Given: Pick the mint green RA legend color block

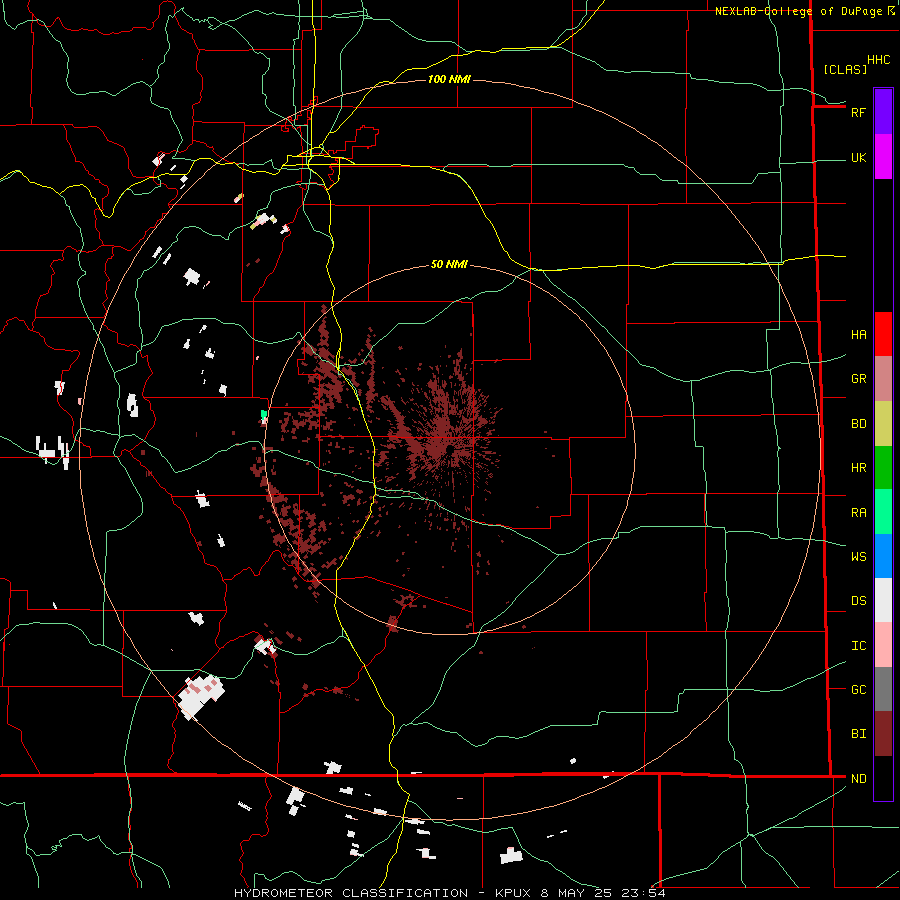Looking at the screenshot, I should coord(883,512).
